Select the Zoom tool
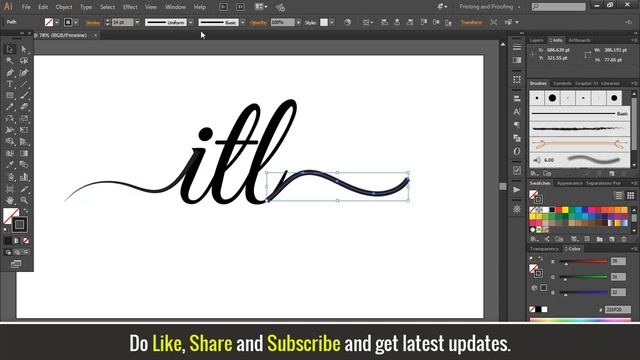The width and height of the screenshot is (640, 360). (24, 200)
